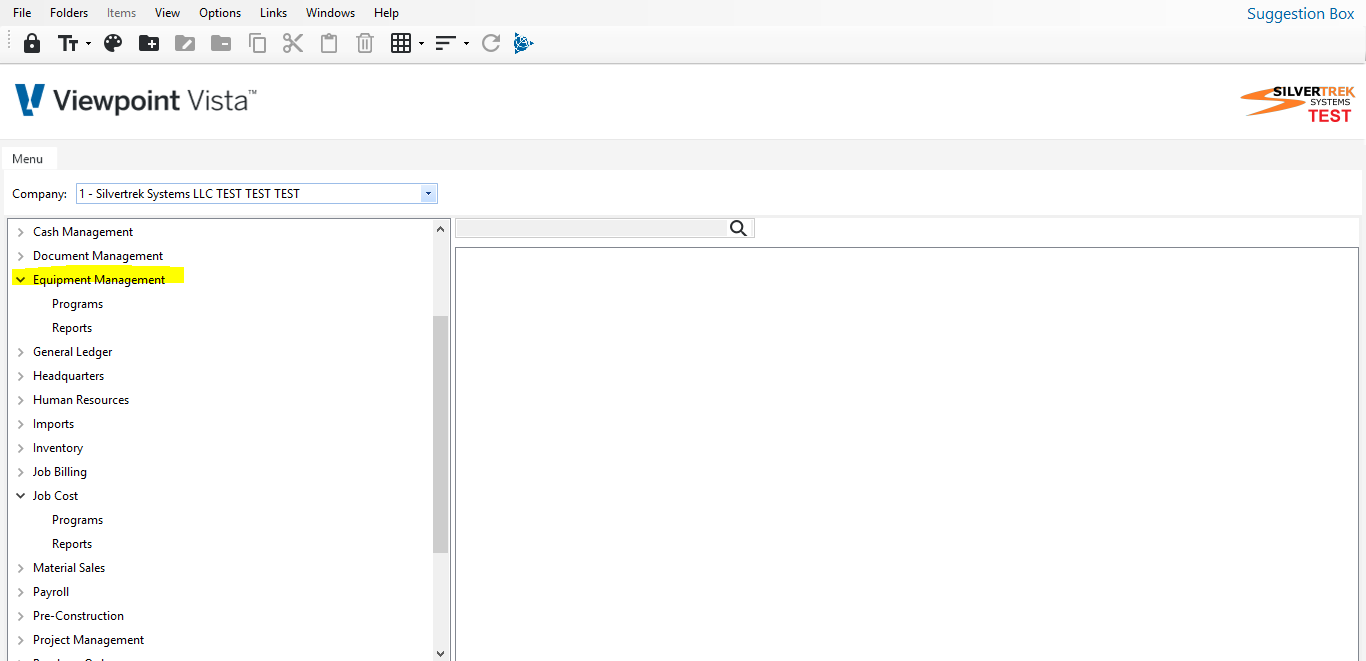Select the Job Cost label
Viewport: 1366px width, 661px height.
click(x=56, y=496)
